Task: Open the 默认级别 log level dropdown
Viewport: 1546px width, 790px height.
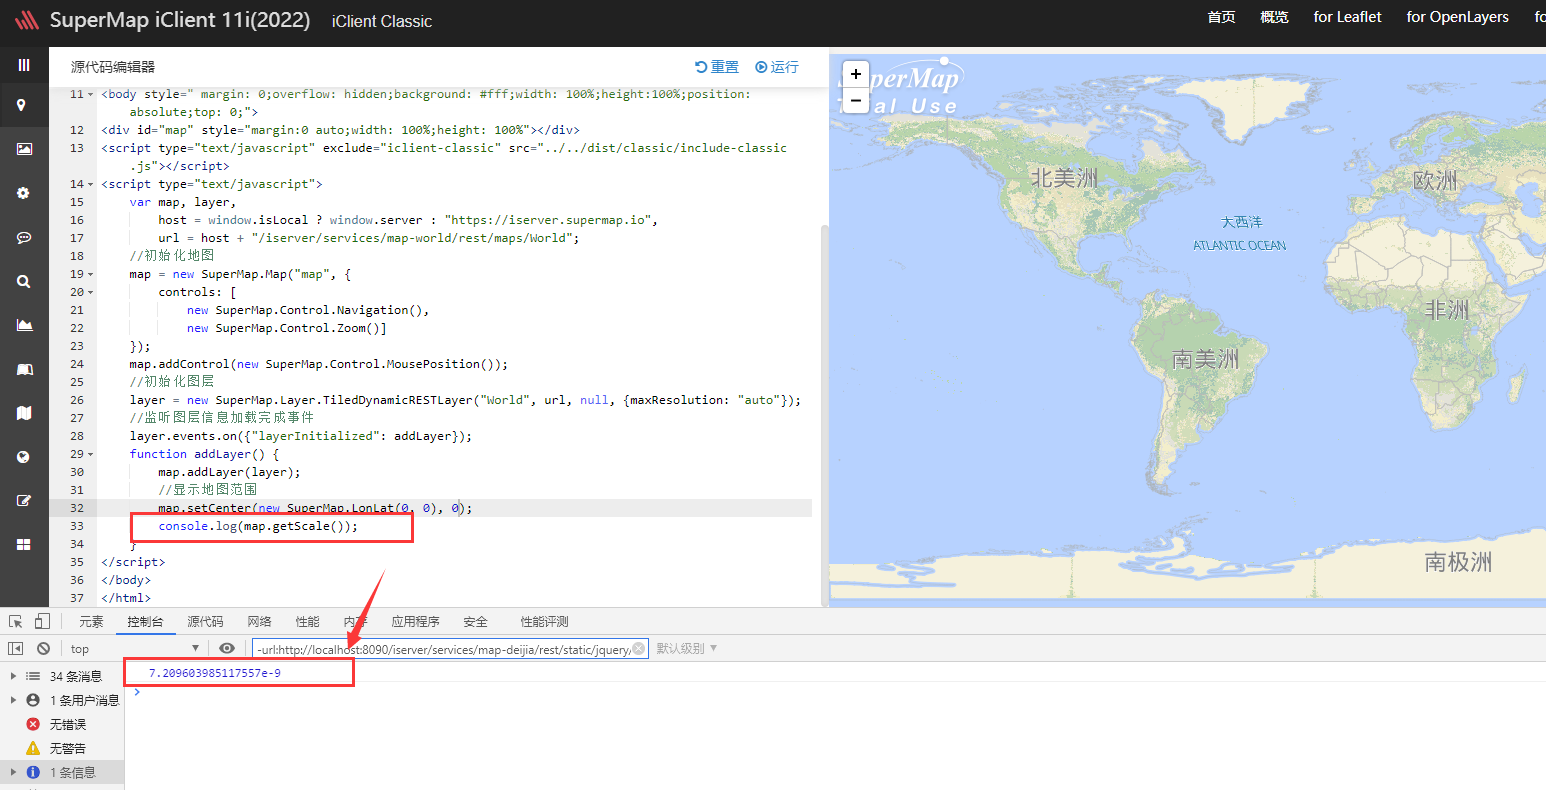Action: tap(687, 648)
